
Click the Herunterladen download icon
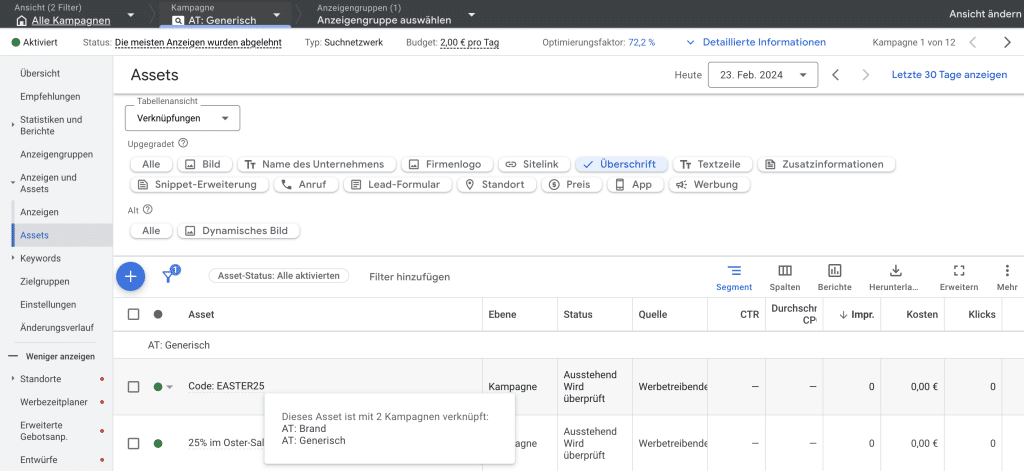click(x=896, y=270)
